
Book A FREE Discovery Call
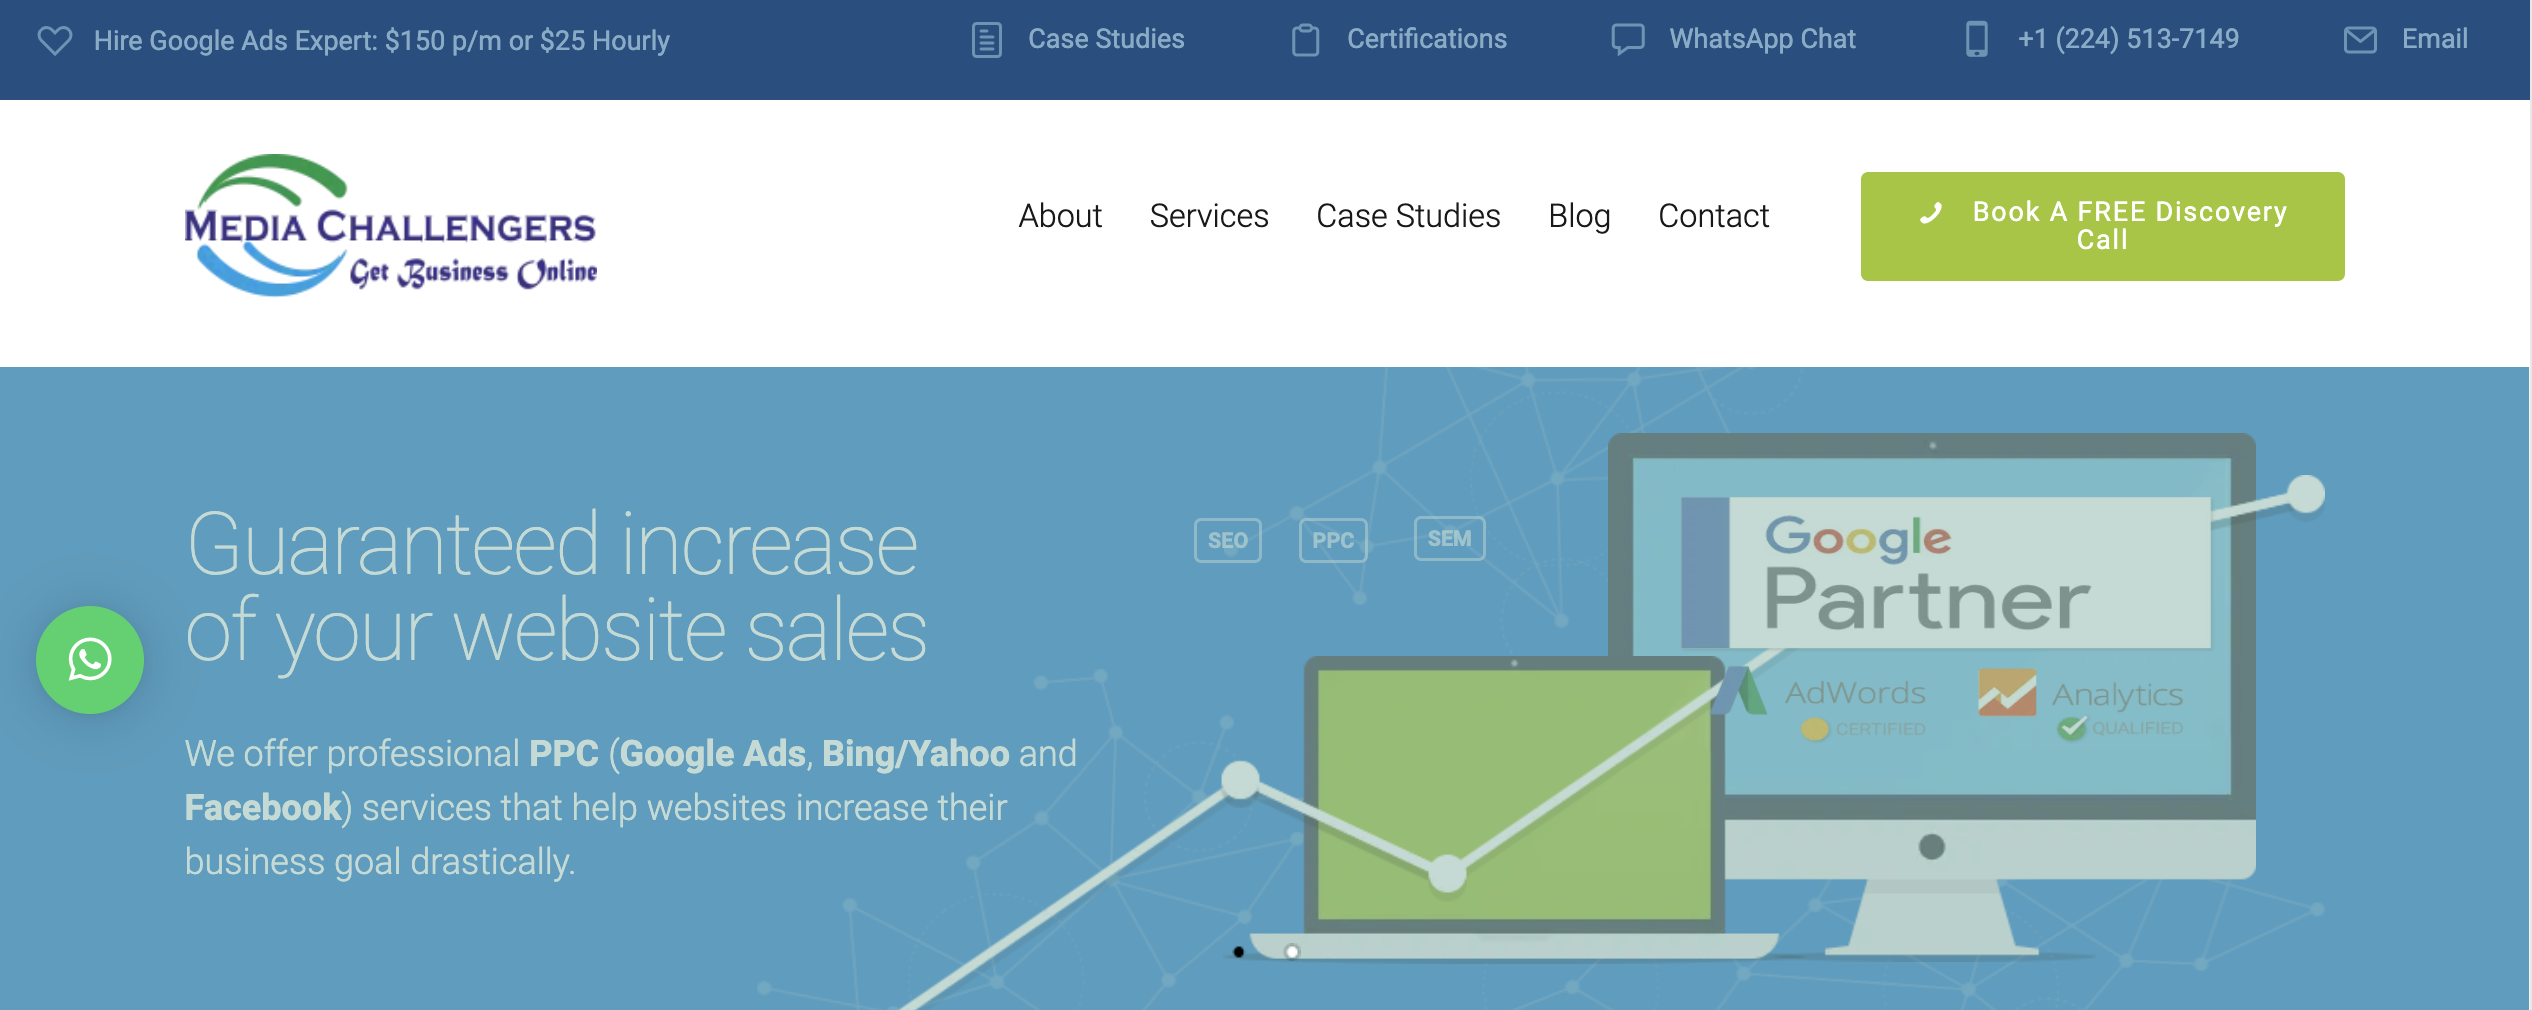pos(2102,226)
